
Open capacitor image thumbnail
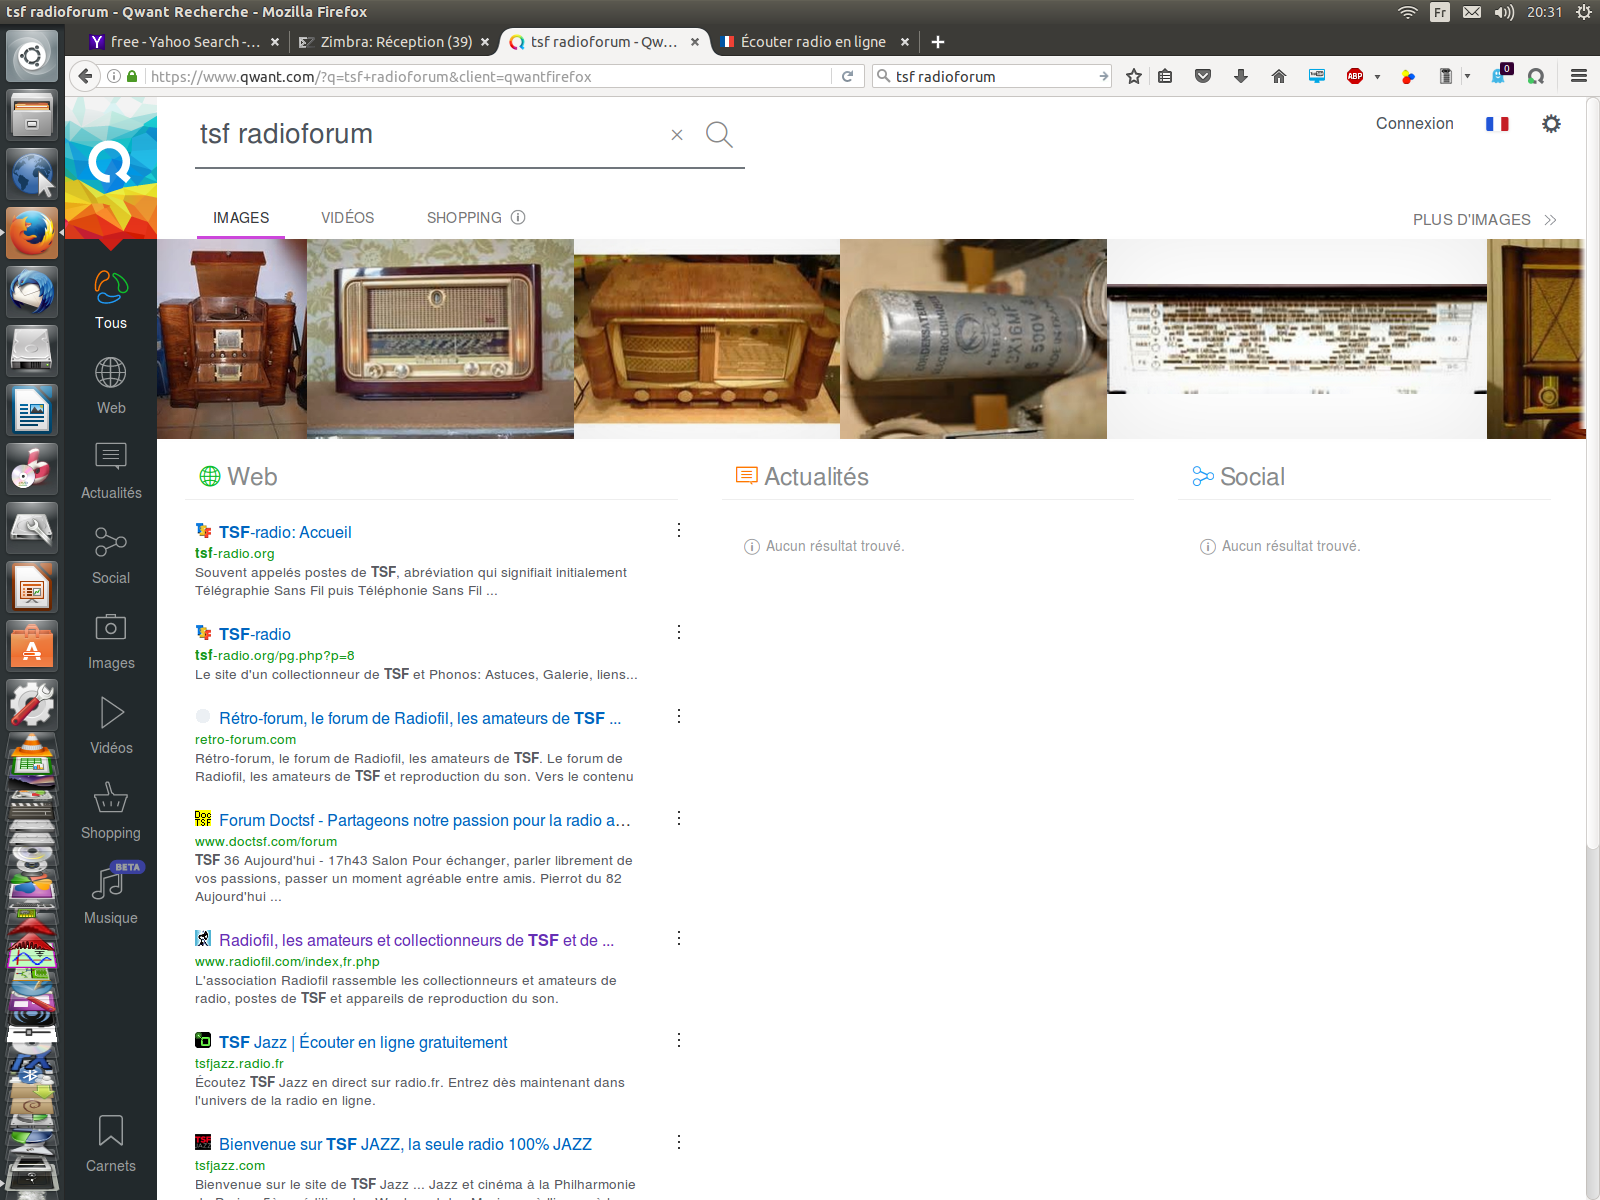pos(973,339)
